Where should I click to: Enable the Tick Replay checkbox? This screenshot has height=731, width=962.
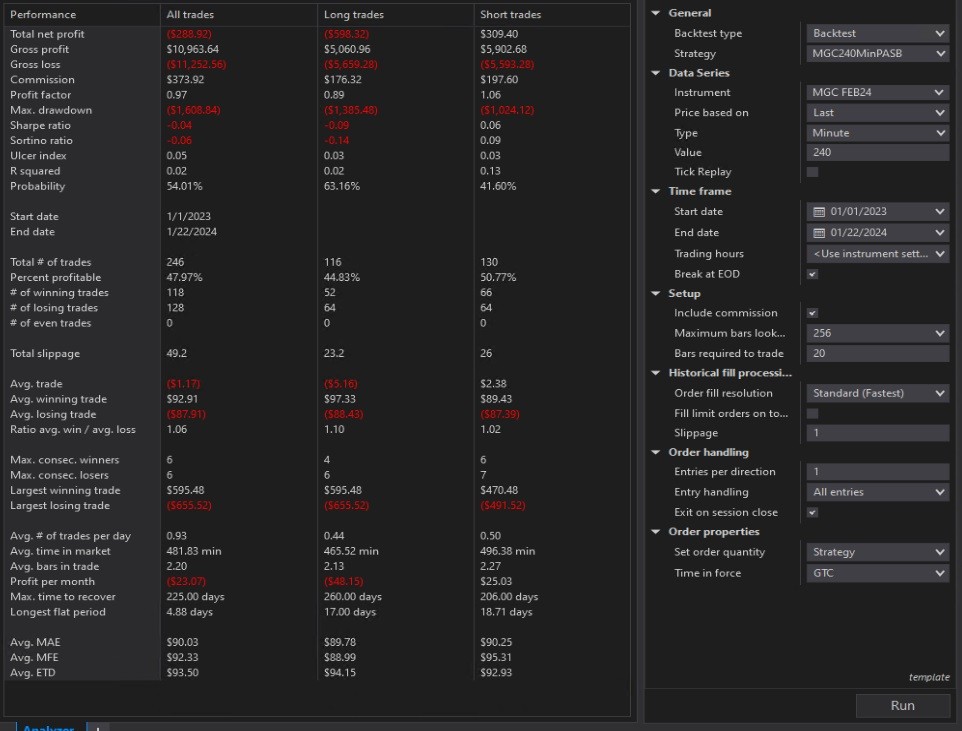pyautogui.click(x=812, y=172)
